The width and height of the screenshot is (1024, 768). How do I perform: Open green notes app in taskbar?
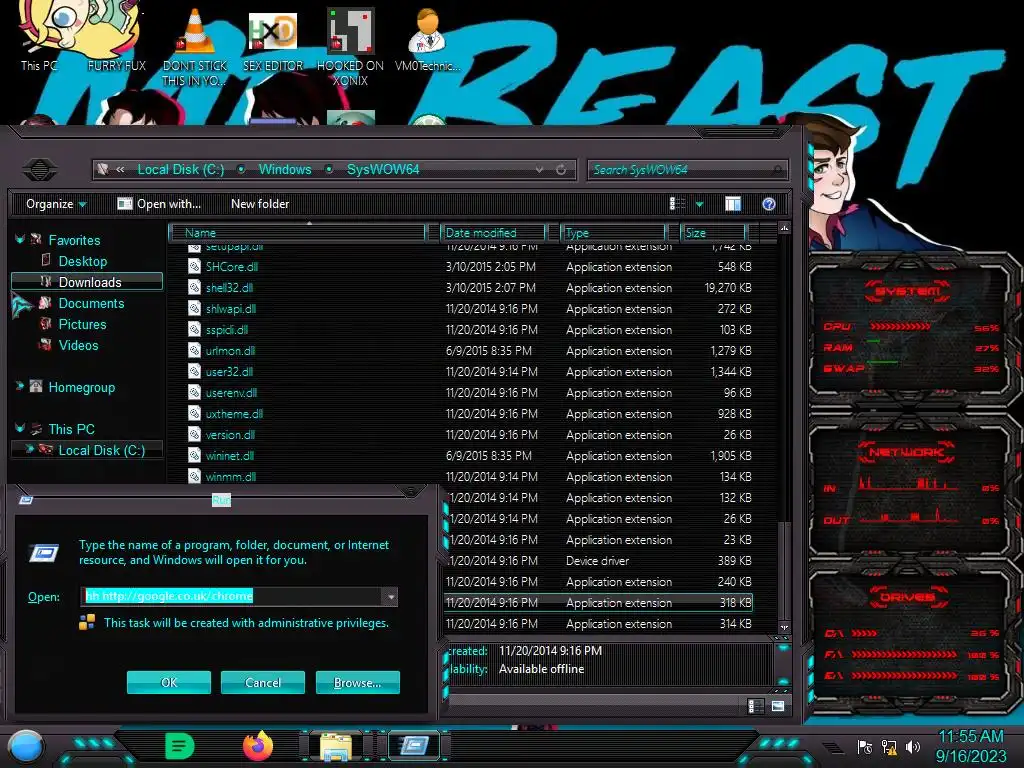click(180, 746)
